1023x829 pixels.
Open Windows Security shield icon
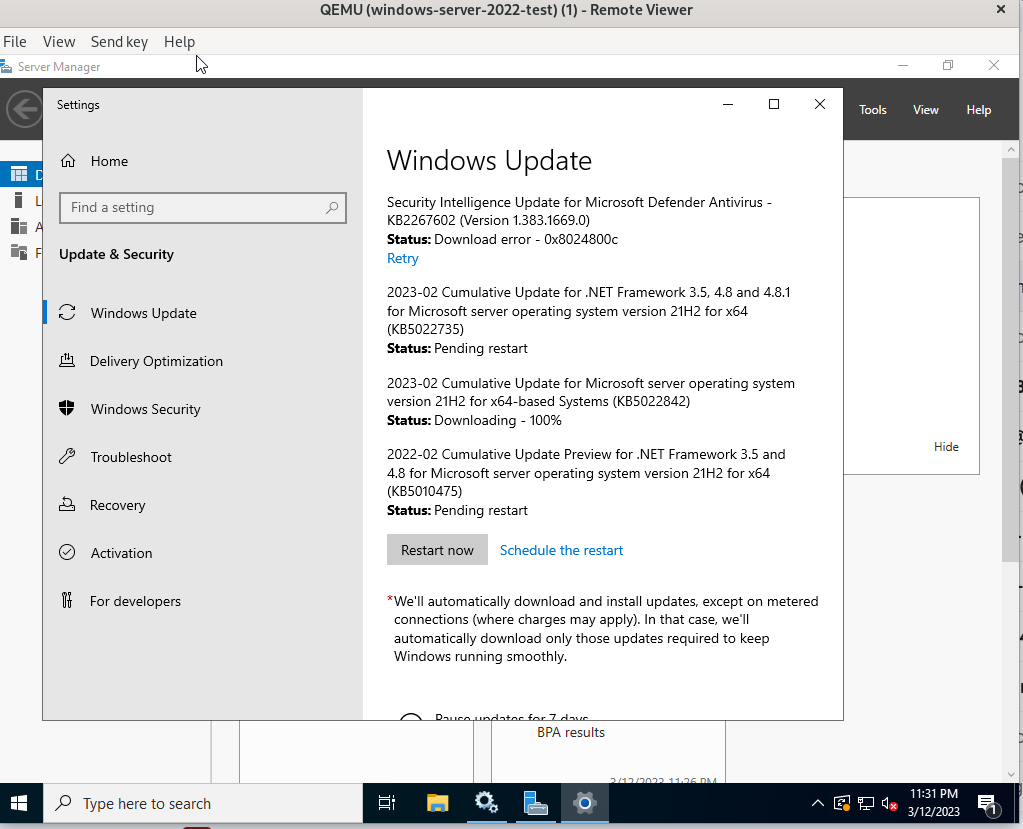pyautogui.click(x=65, y=408)
